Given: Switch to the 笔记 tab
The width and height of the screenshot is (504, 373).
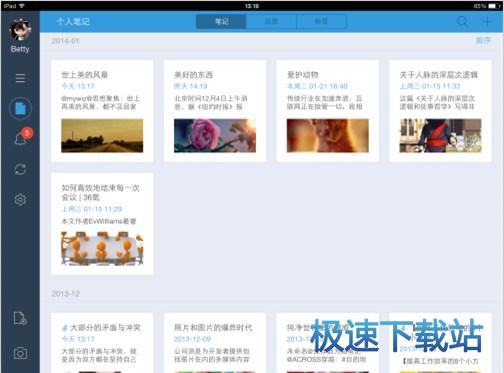Looking at the screenshot, I should pyautogui.click(x=221, y=22).
